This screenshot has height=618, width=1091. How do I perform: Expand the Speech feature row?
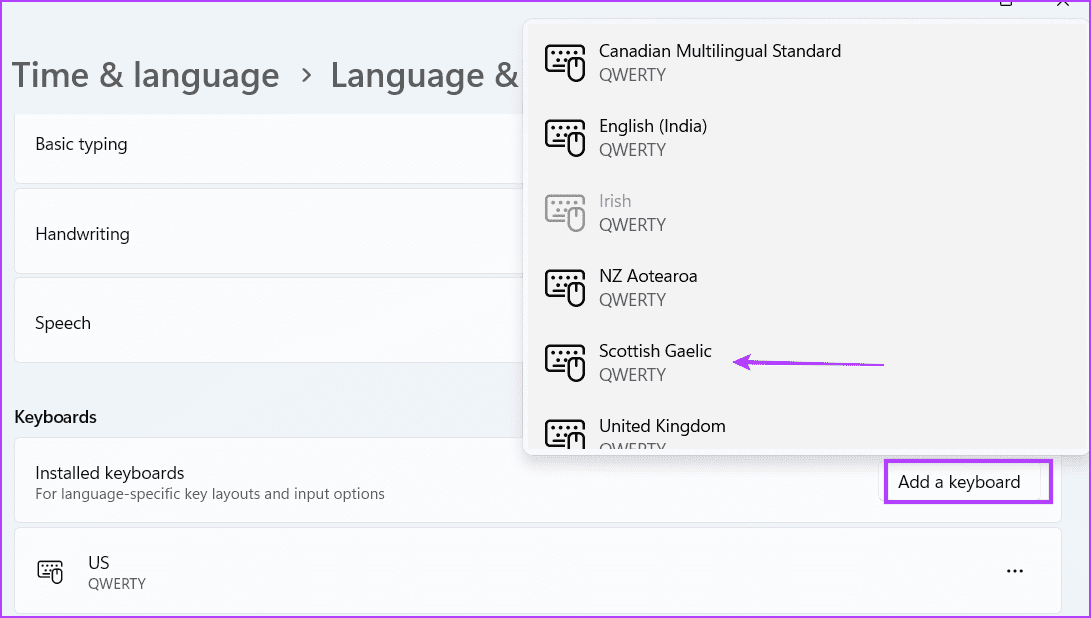[x=269, y=321]
